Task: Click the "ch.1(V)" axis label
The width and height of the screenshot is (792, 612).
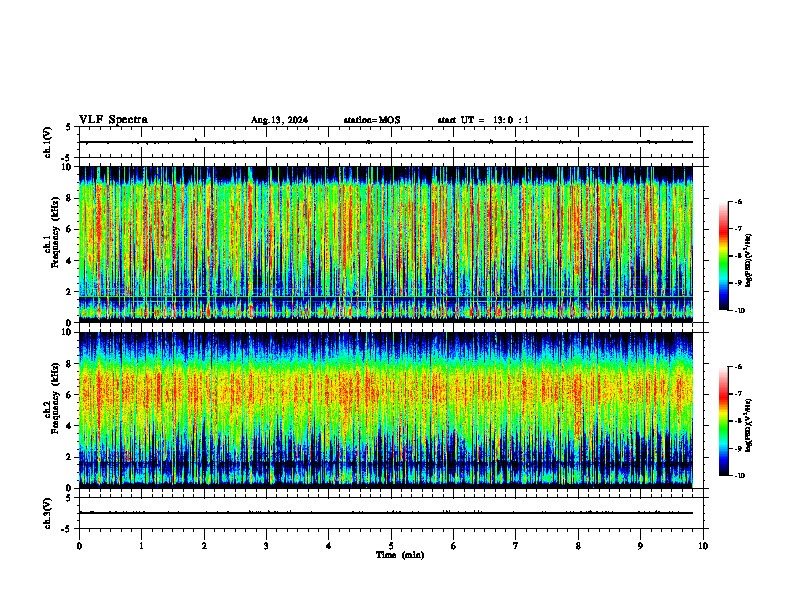Action: click(x=48, y=142)
